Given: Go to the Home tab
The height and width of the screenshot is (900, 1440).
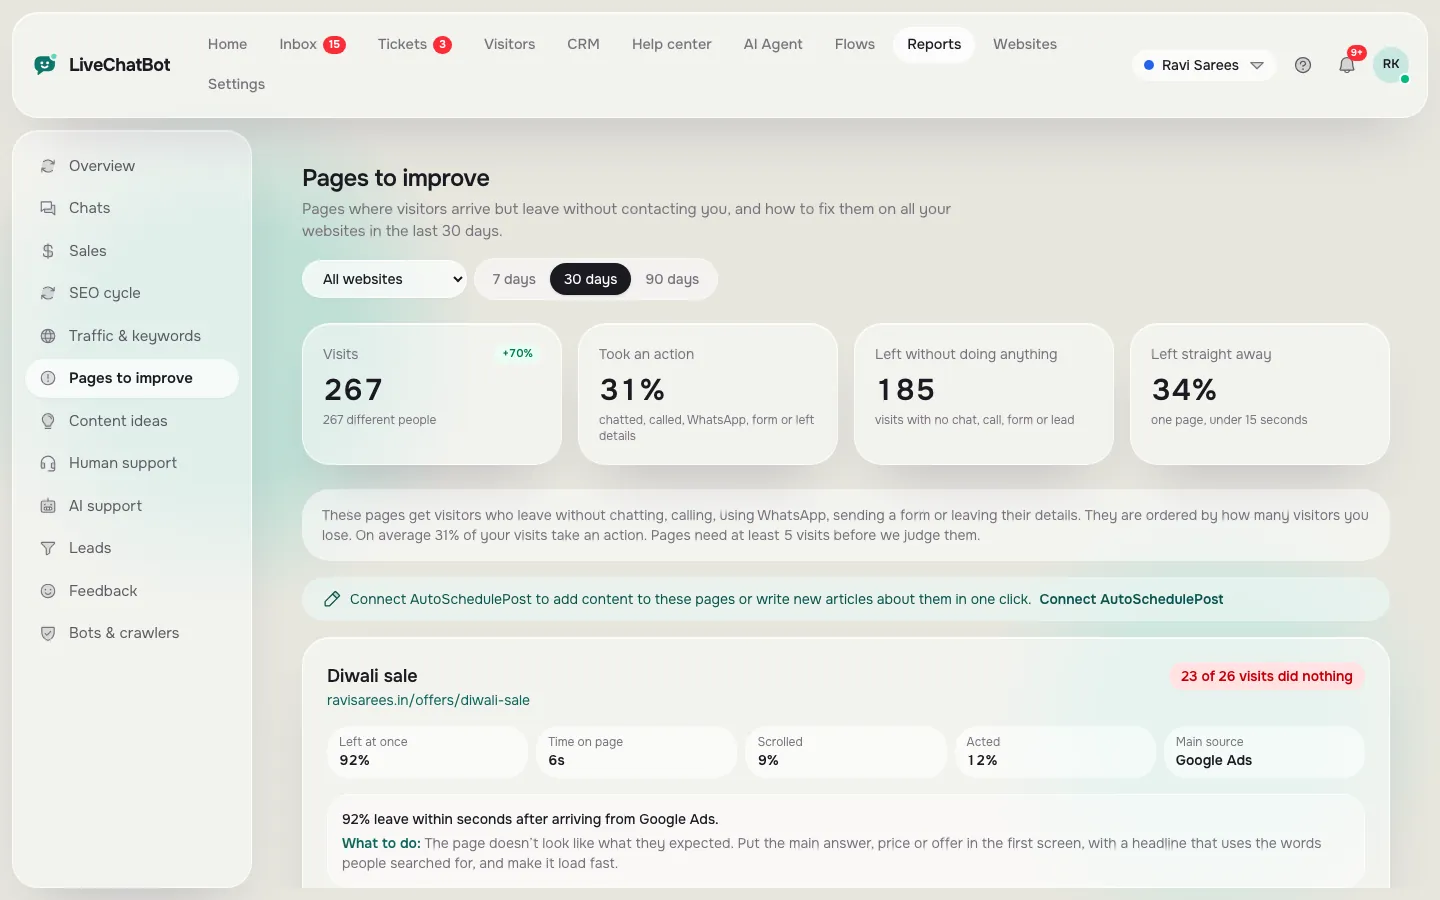Looking at the screenshot, I should point(227,44).
